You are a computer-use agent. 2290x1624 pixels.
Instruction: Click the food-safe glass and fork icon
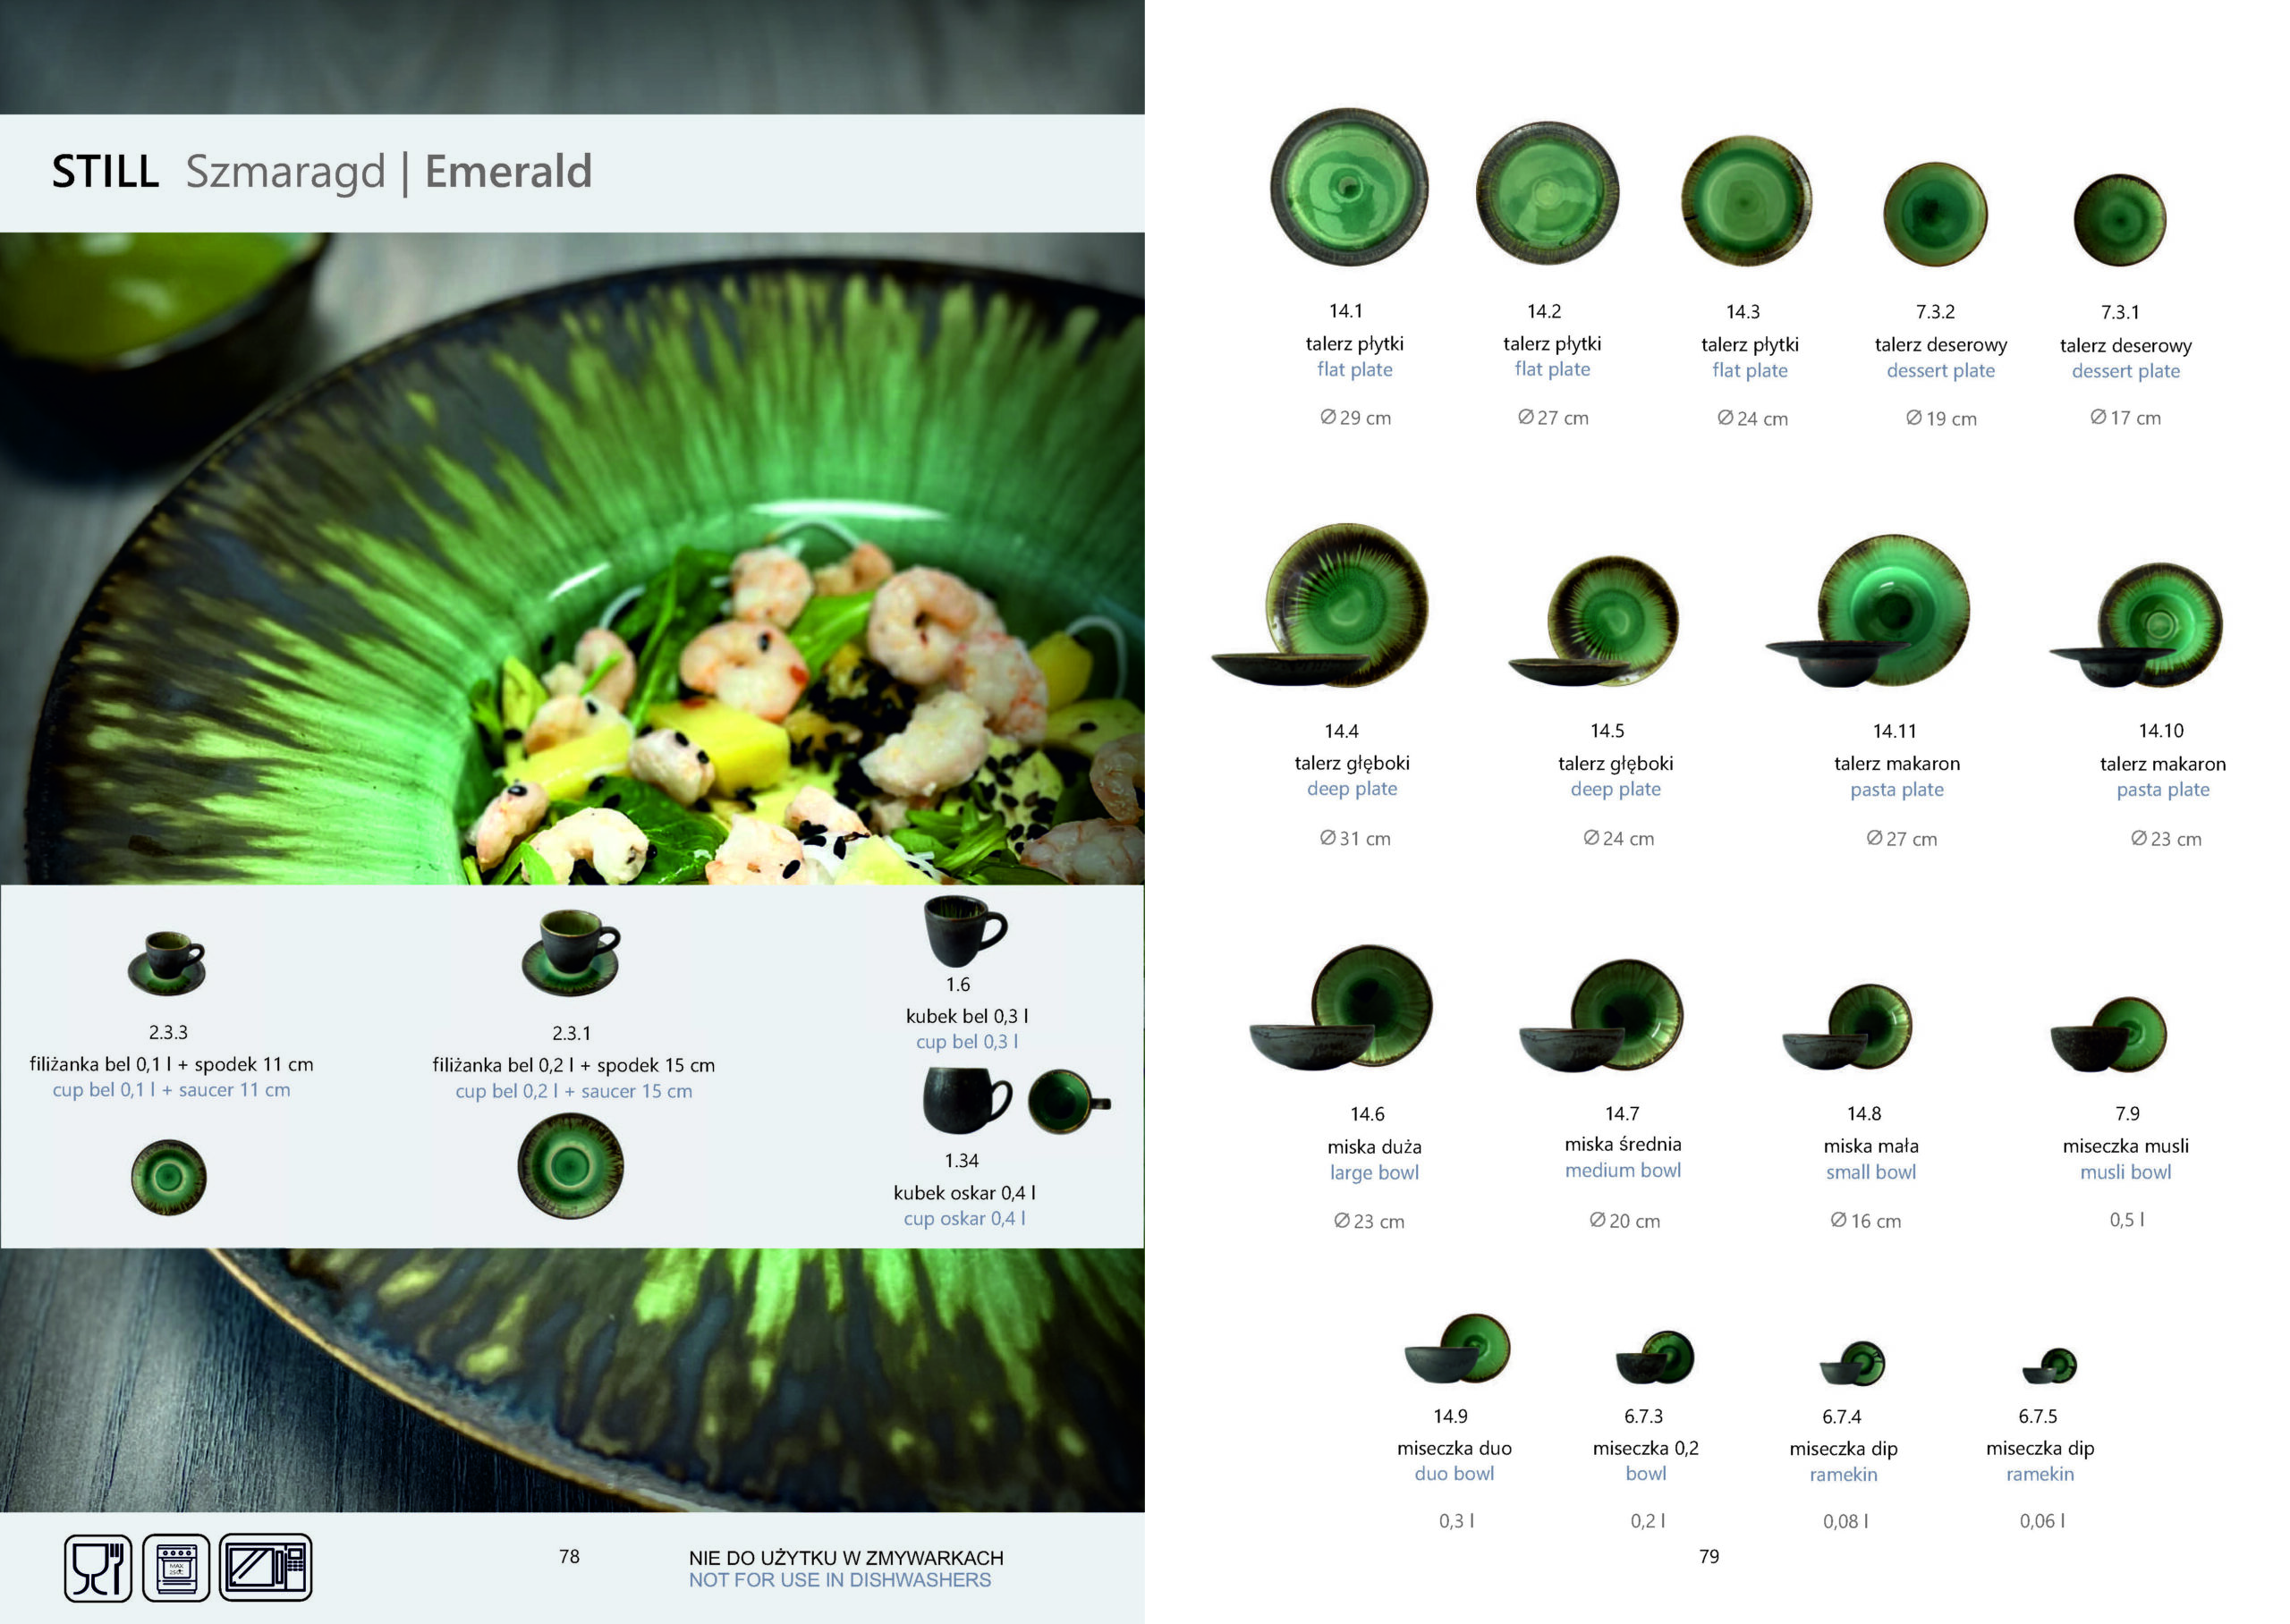click(x=98, y=1568)
